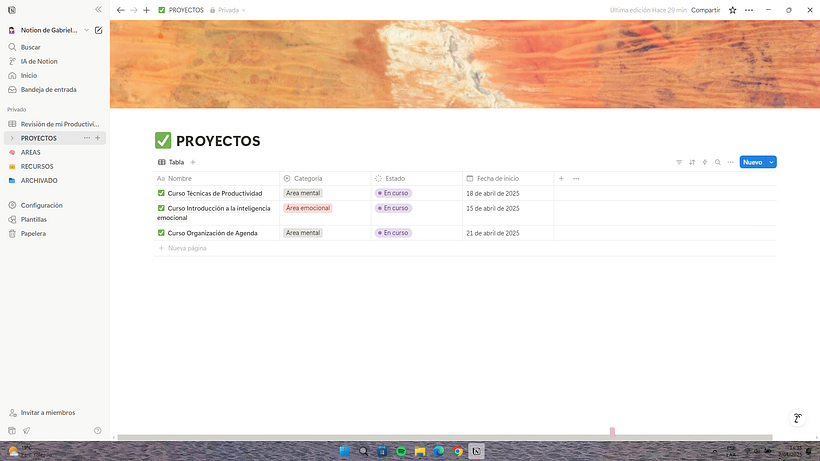Open IA de Notion

[55, 61]
